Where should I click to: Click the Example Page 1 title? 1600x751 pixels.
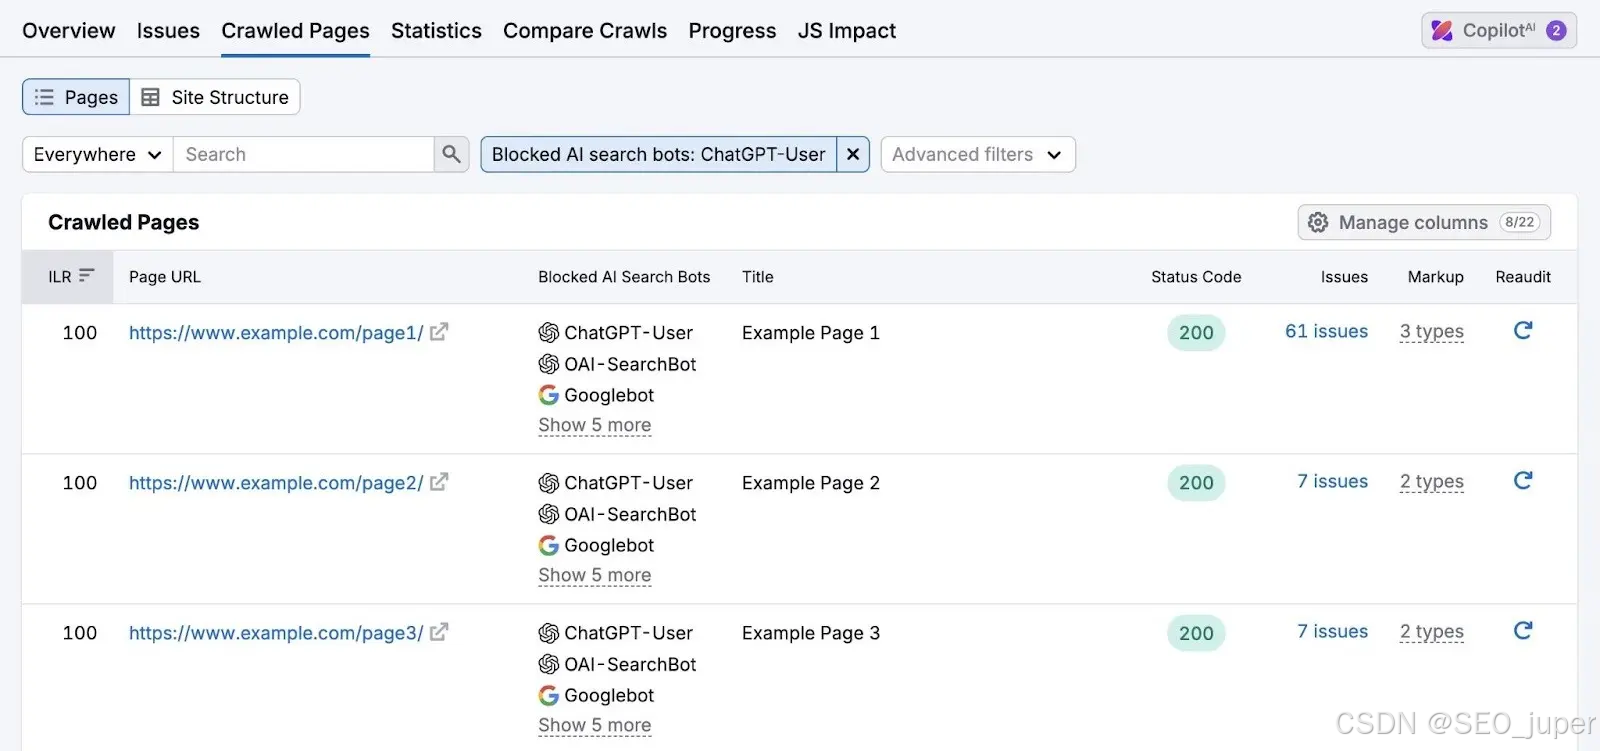[811, 333]
